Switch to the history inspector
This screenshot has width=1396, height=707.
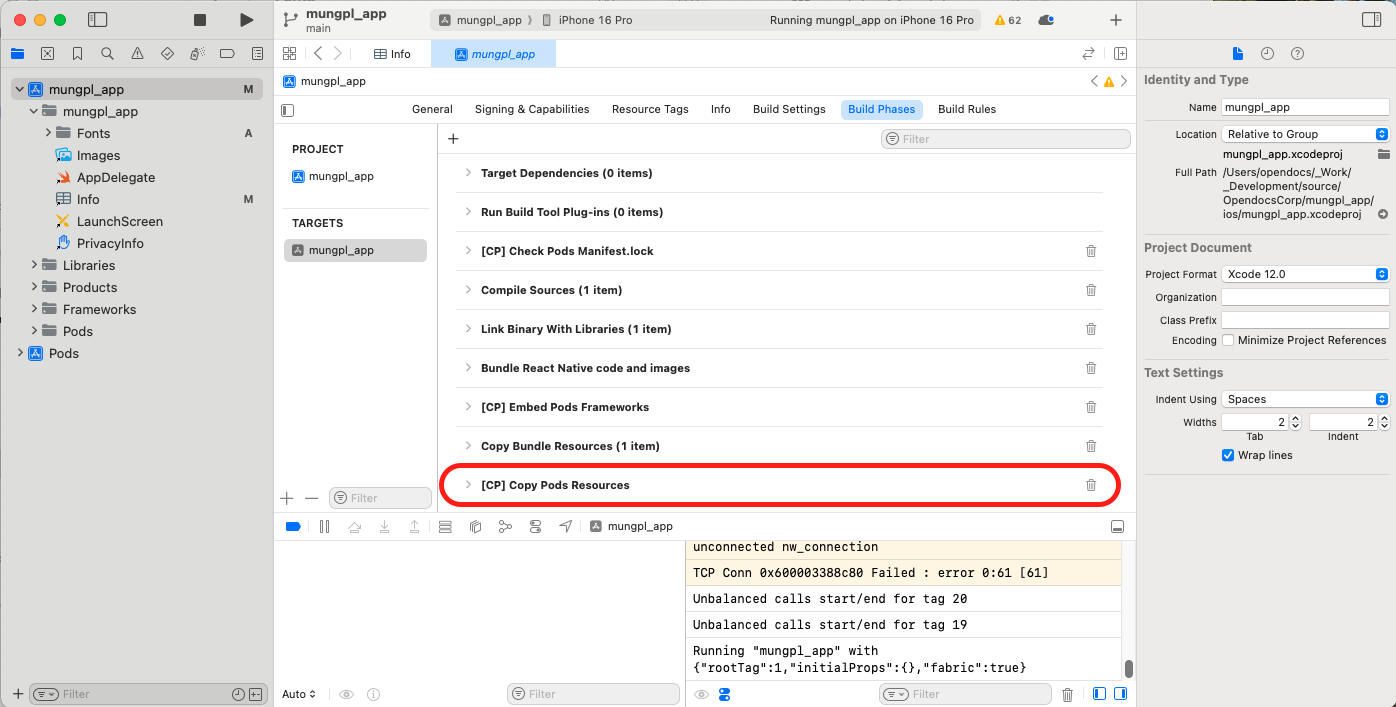[x=1267, y=54]
